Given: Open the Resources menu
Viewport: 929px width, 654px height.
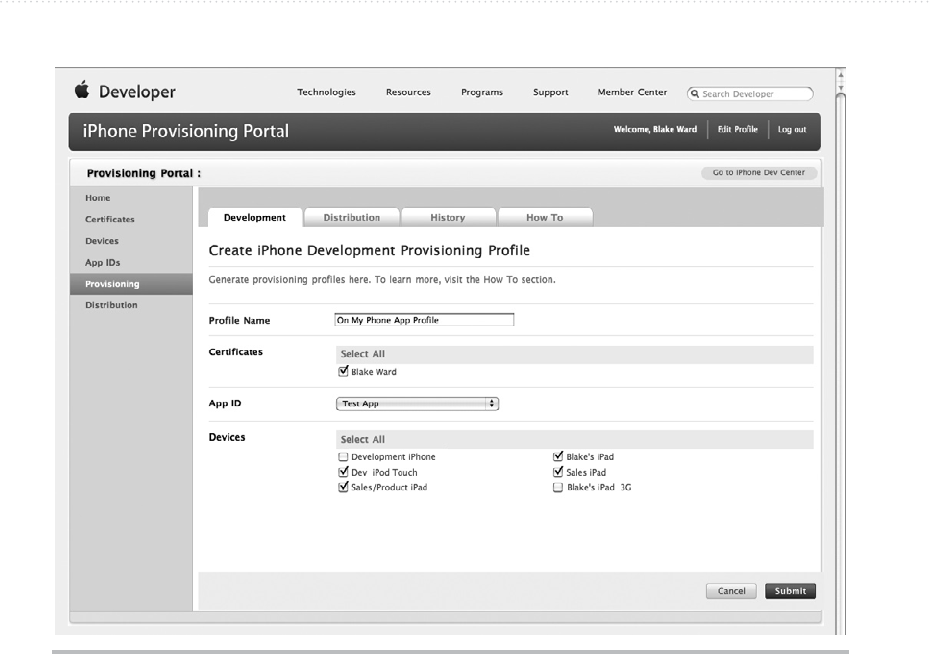Looking at the screenshot, I should (x=408, y=92).
